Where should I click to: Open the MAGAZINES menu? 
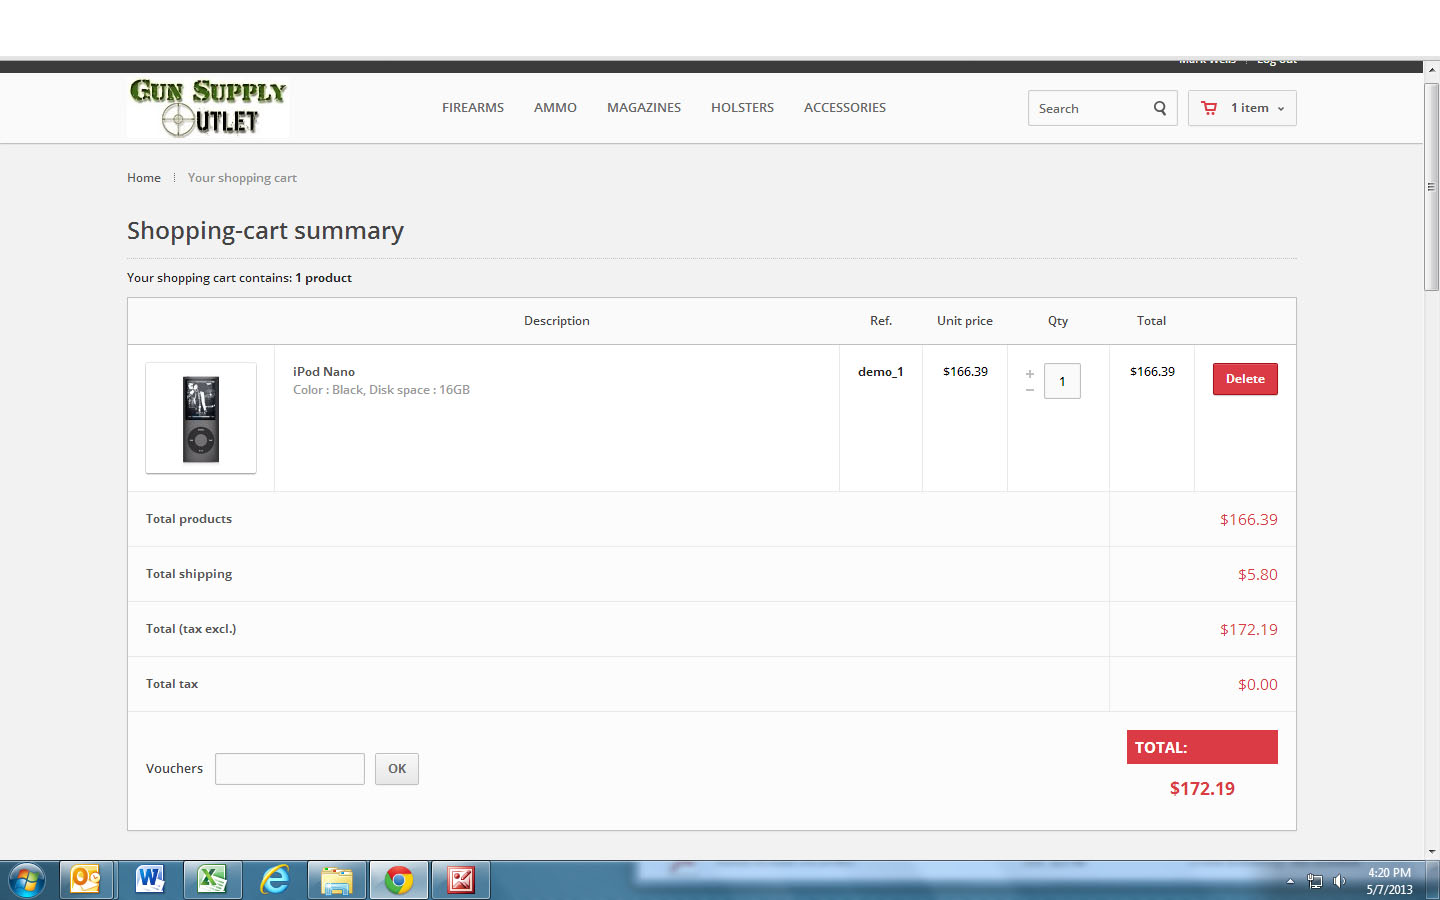click(x=644, y=108)
